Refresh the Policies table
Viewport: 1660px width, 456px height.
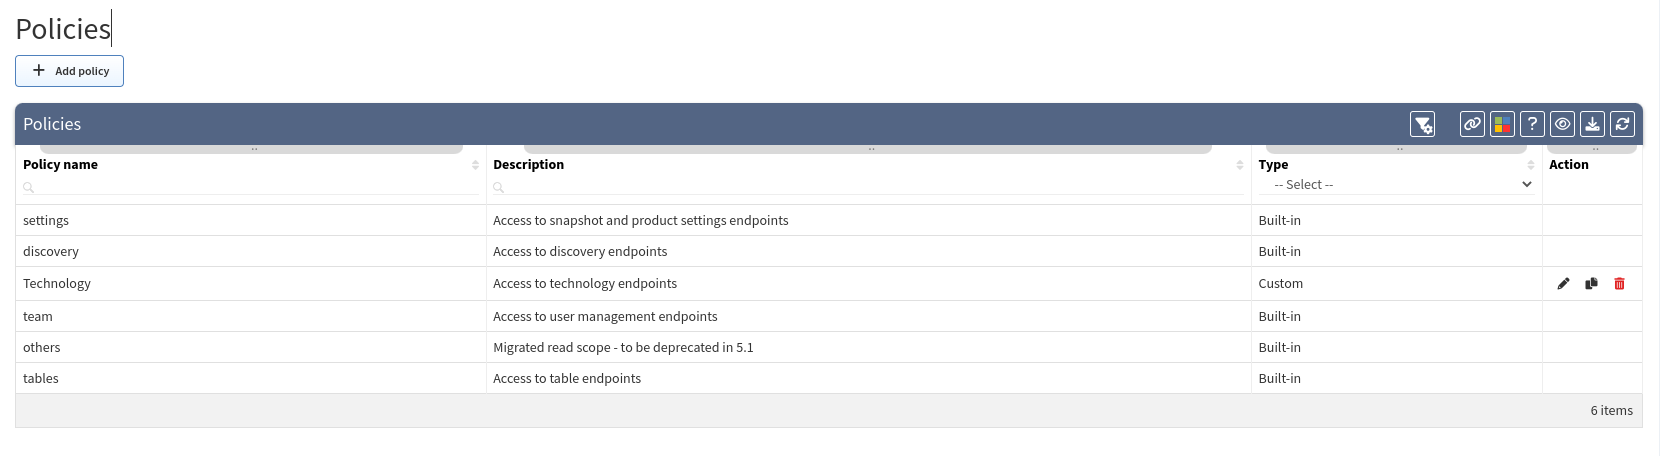pyautogui.click(x=1623, y=124)
